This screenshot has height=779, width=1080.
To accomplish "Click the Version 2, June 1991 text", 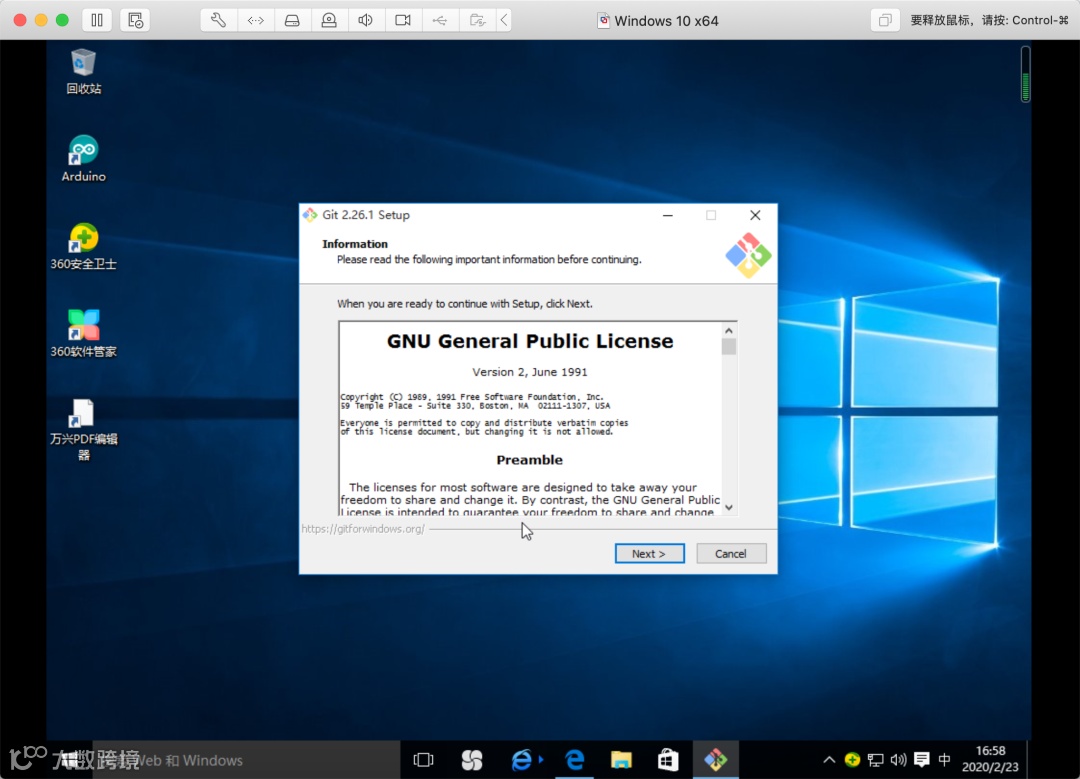I will [x=530, y=372].
